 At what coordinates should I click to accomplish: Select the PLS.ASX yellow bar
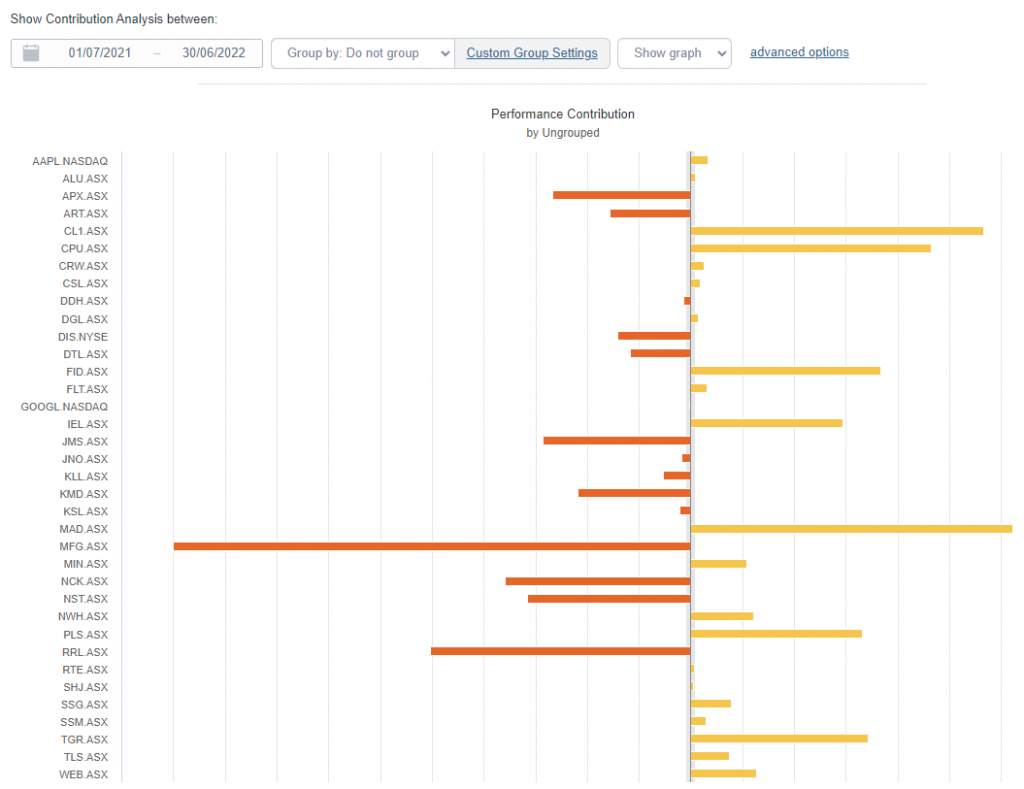[x=776, y=634]
